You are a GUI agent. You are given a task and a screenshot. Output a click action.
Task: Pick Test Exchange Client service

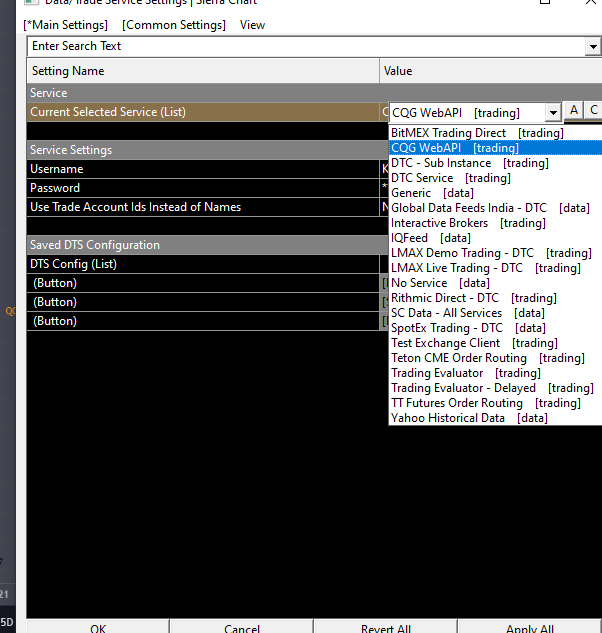pyautogui.click(x=495, y=343)
